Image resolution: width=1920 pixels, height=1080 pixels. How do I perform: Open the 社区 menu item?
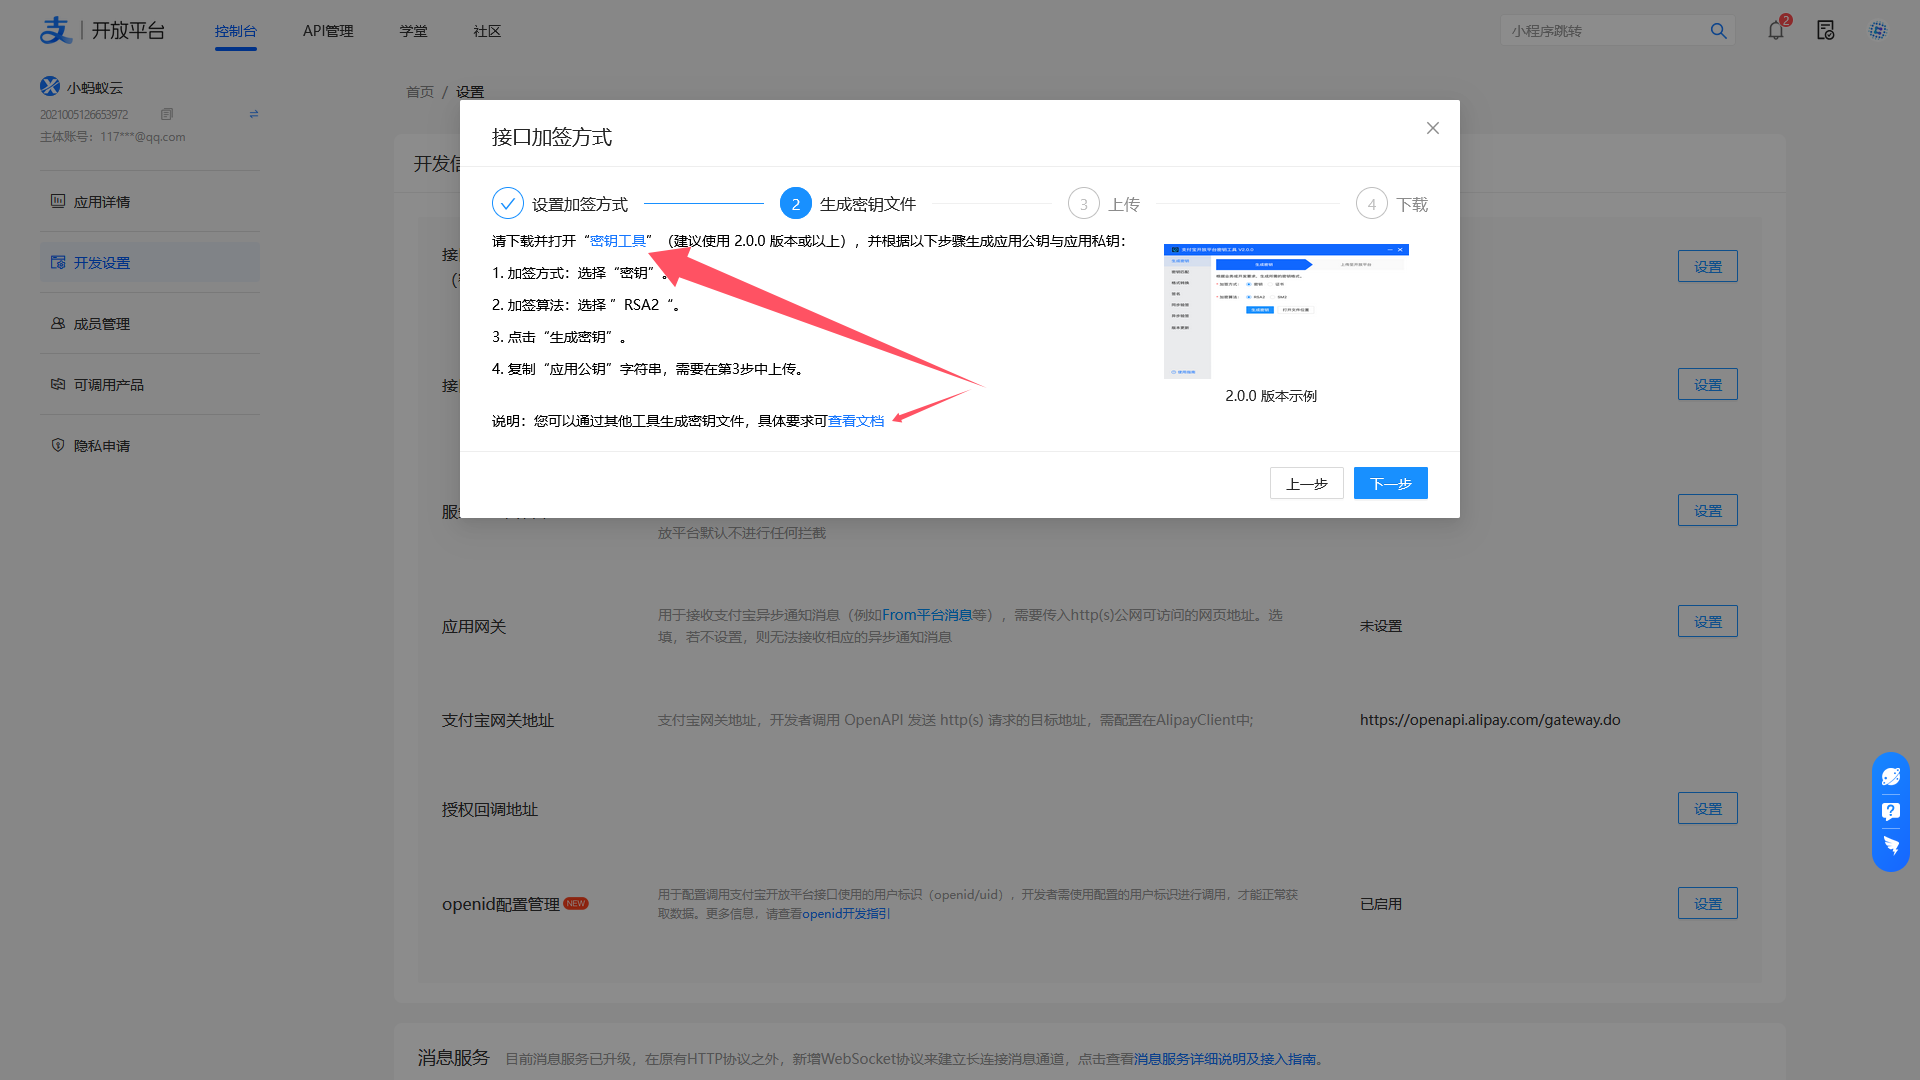click(487, 31)
